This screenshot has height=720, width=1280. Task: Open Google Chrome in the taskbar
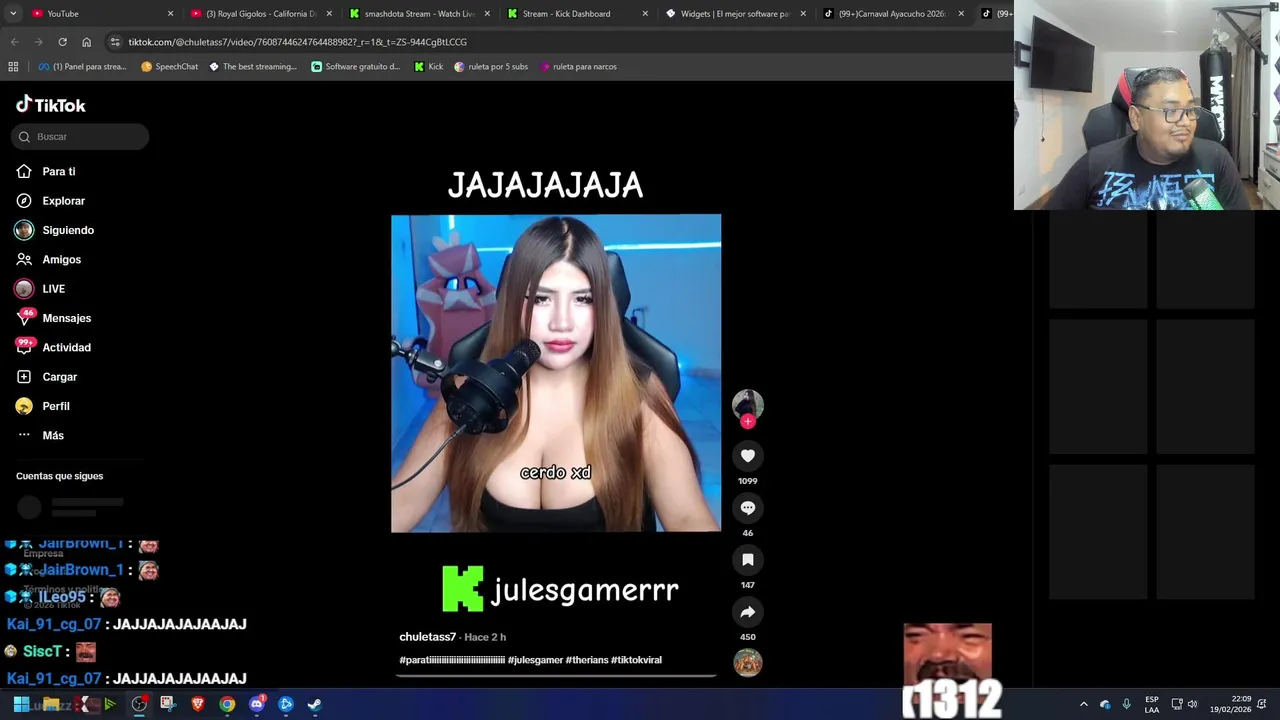point(227,704)
